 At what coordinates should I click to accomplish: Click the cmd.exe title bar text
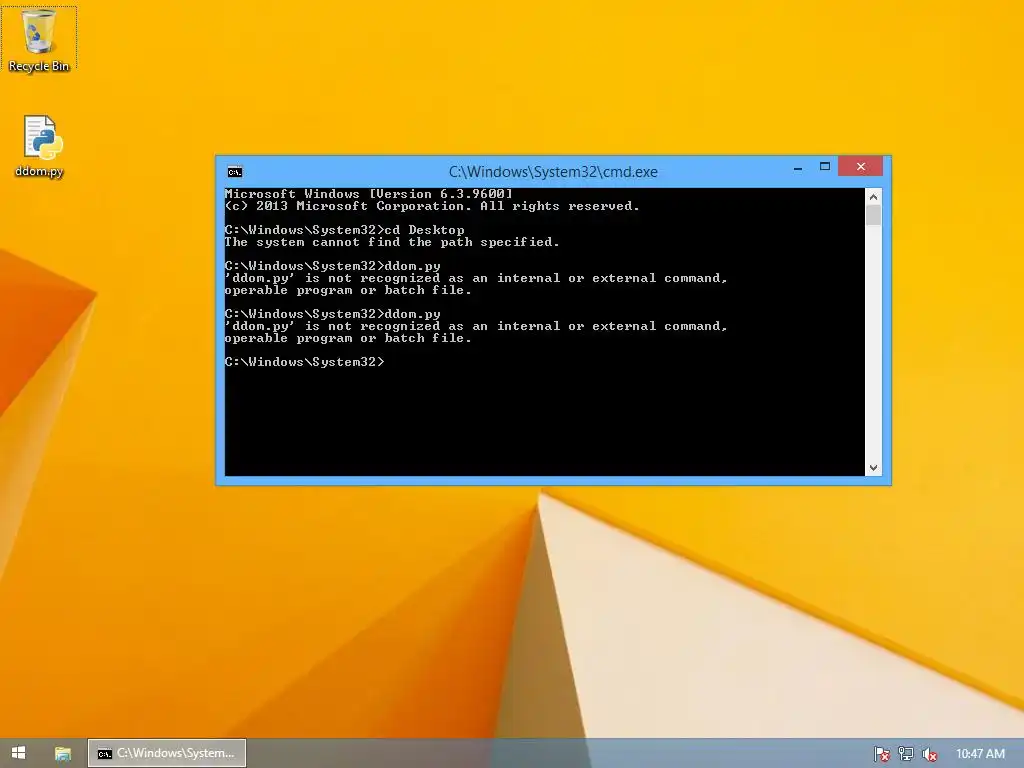(x=552, y=172)
